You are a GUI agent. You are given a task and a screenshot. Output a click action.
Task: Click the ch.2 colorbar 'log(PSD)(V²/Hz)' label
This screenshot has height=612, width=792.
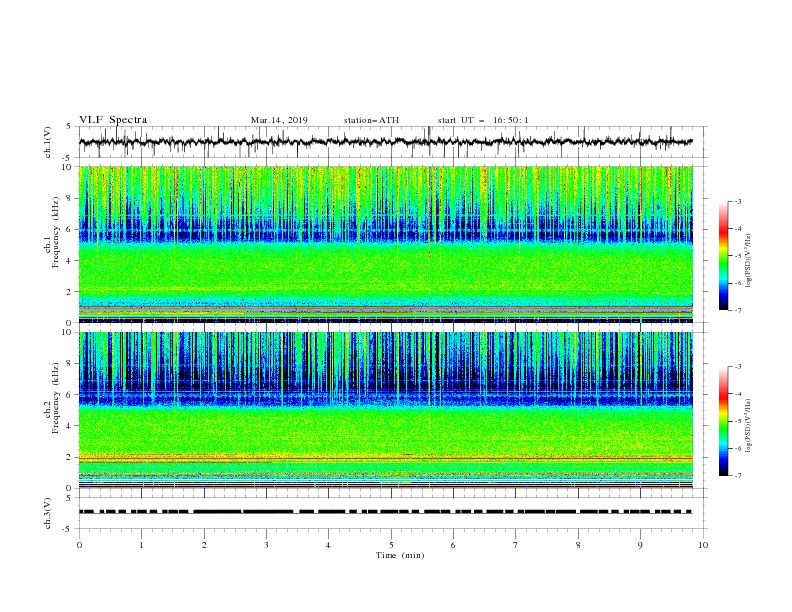coord(749,426)
